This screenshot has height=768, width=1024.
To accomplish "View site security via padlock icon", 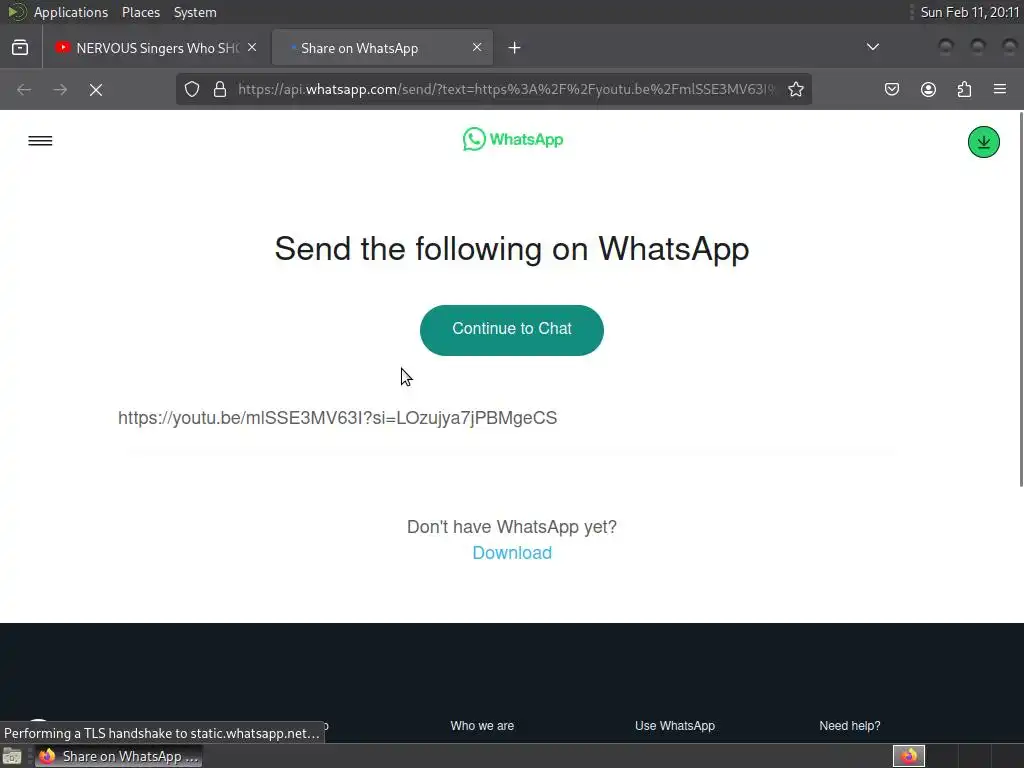I will coord(220,89).
